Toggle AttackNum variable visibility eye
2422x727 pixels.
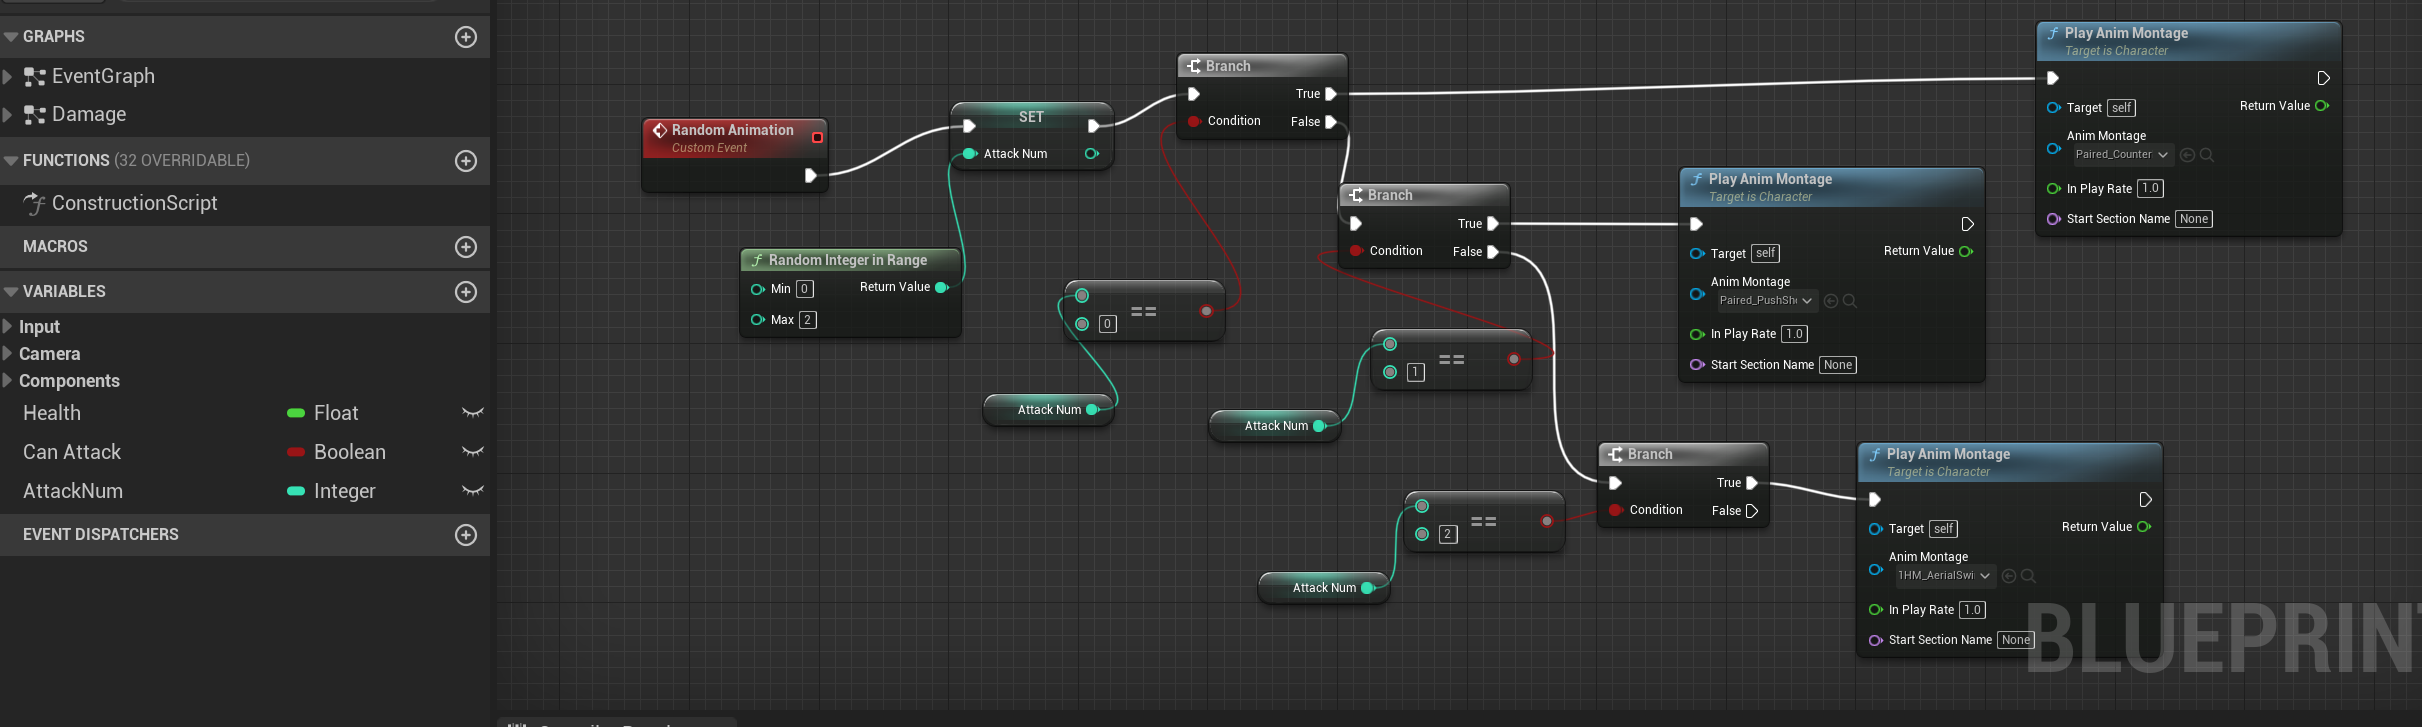[472, 491]
